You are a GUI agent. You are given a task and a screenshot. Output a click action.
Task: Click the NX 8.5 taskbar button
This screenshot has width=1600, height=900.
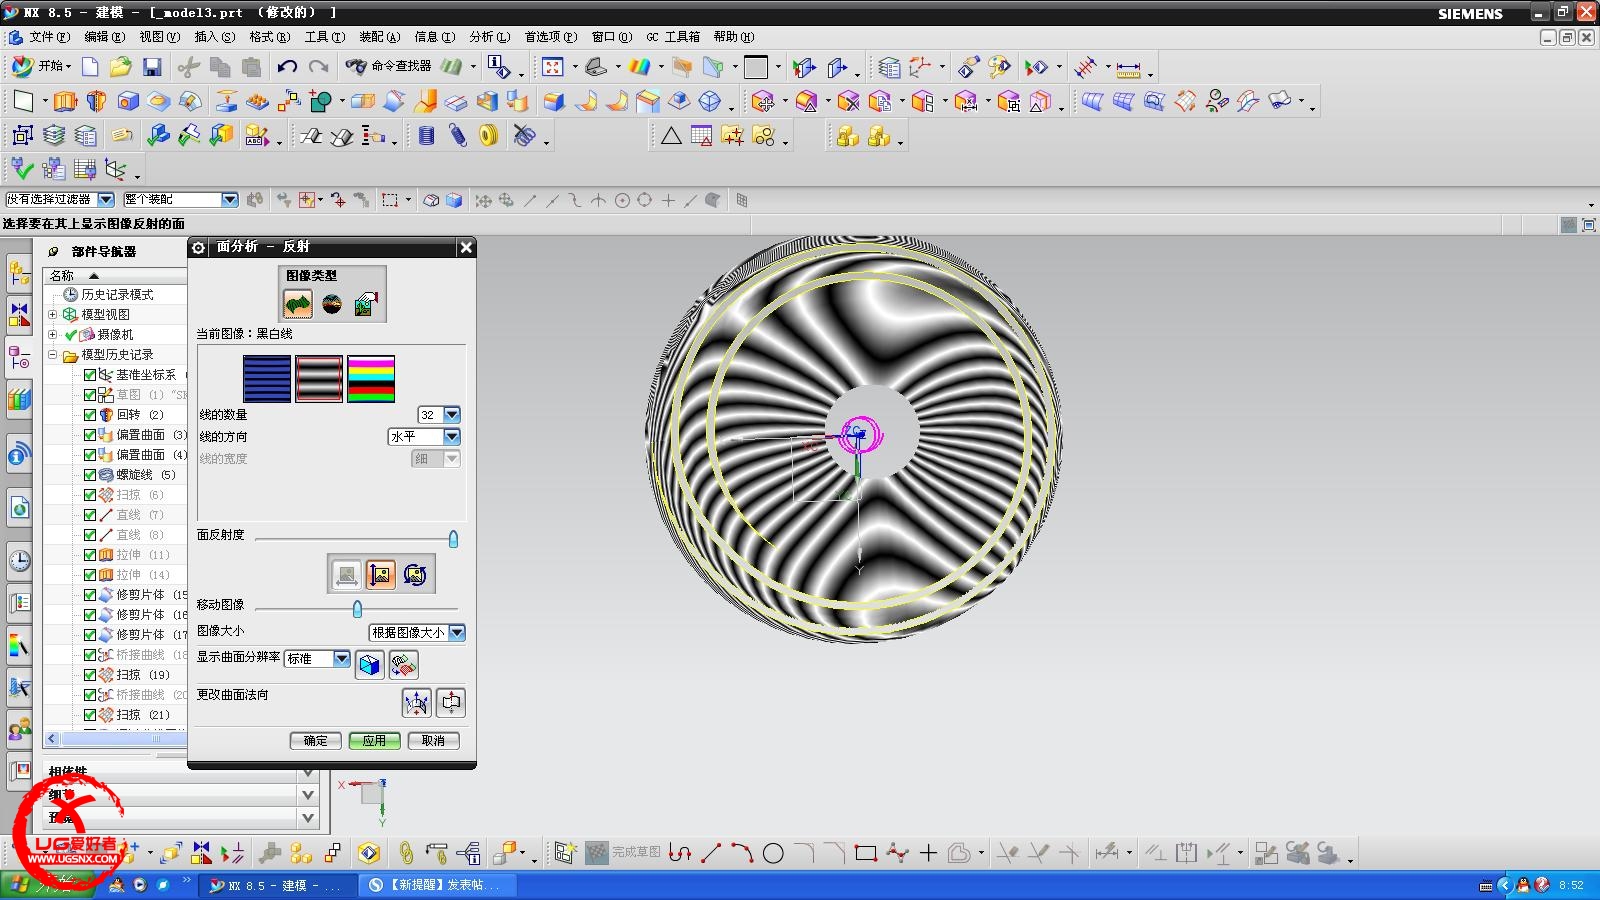pyautogui.click(x=276, y=885)
